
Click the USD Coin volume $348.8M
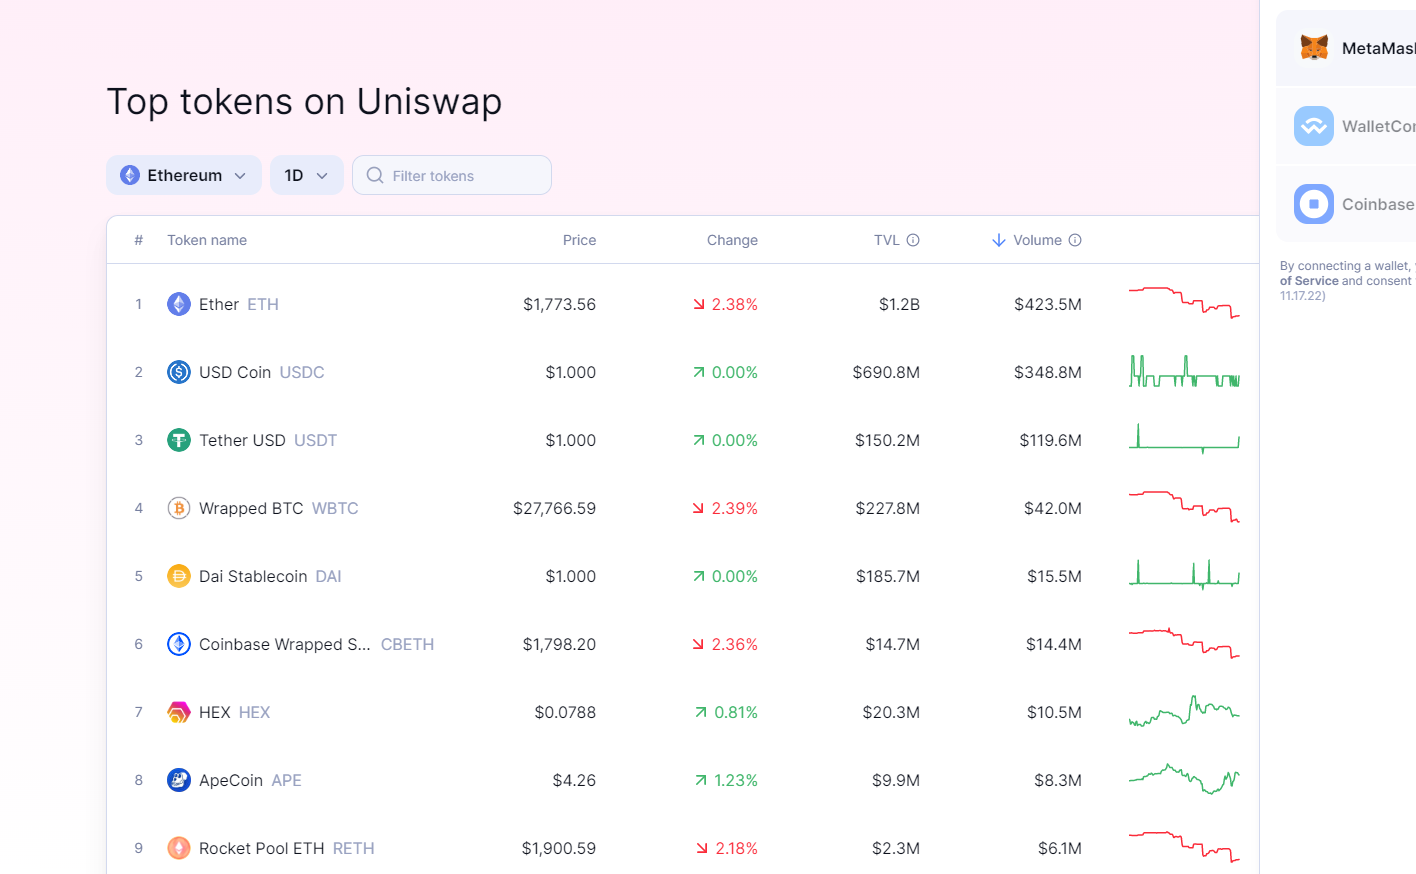[x=1048, y=372]
